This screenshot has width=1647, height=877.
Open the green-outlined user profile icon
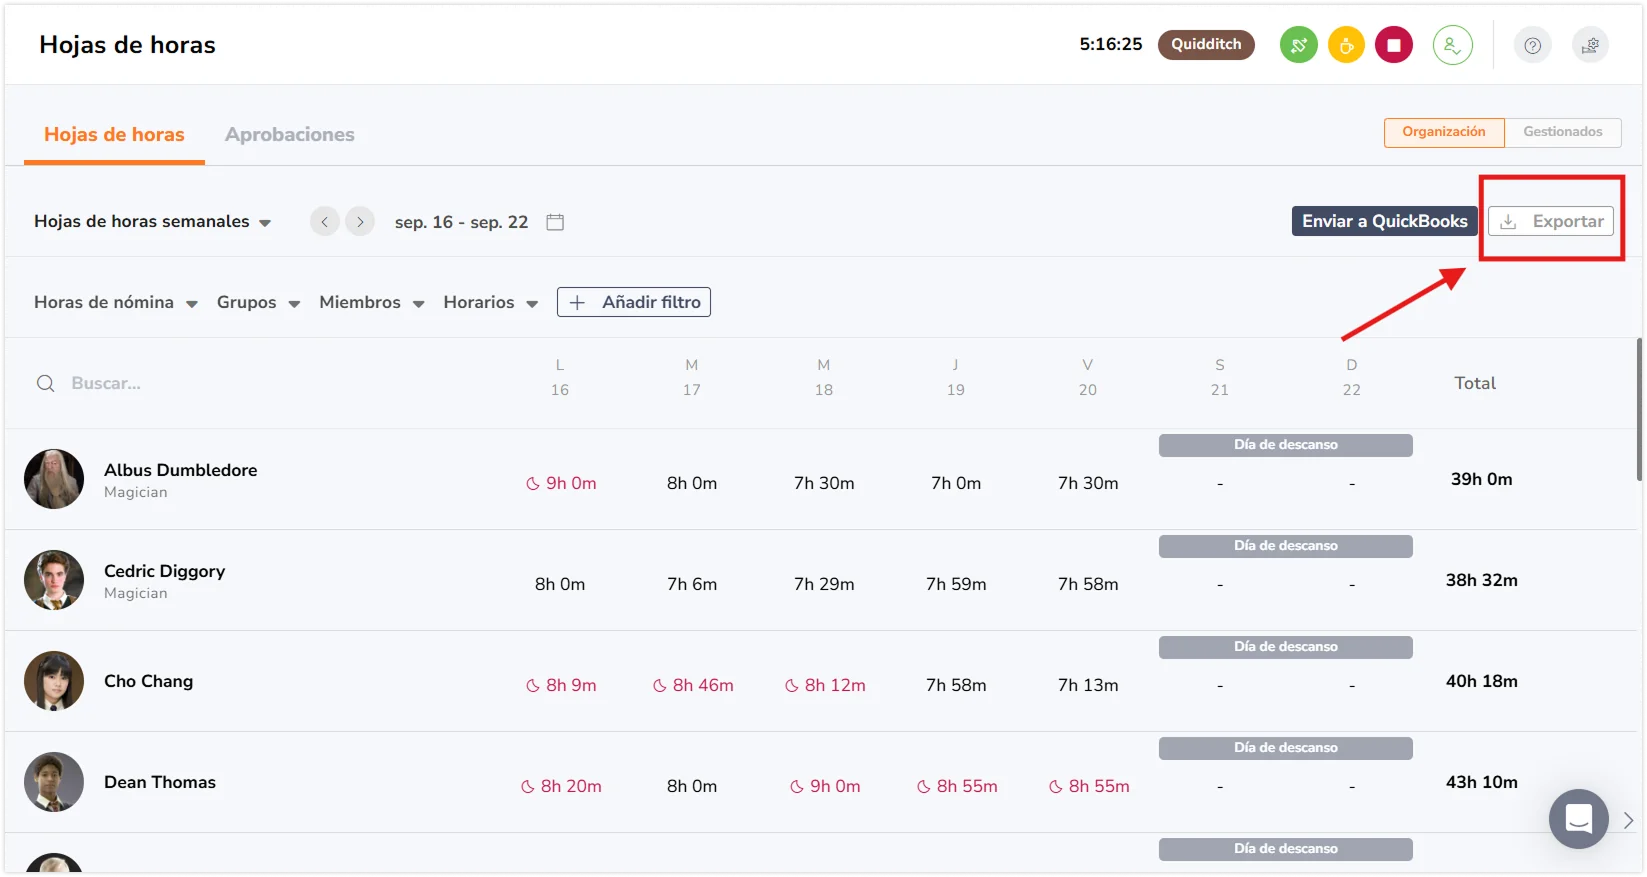click(x=1452, y=45)
